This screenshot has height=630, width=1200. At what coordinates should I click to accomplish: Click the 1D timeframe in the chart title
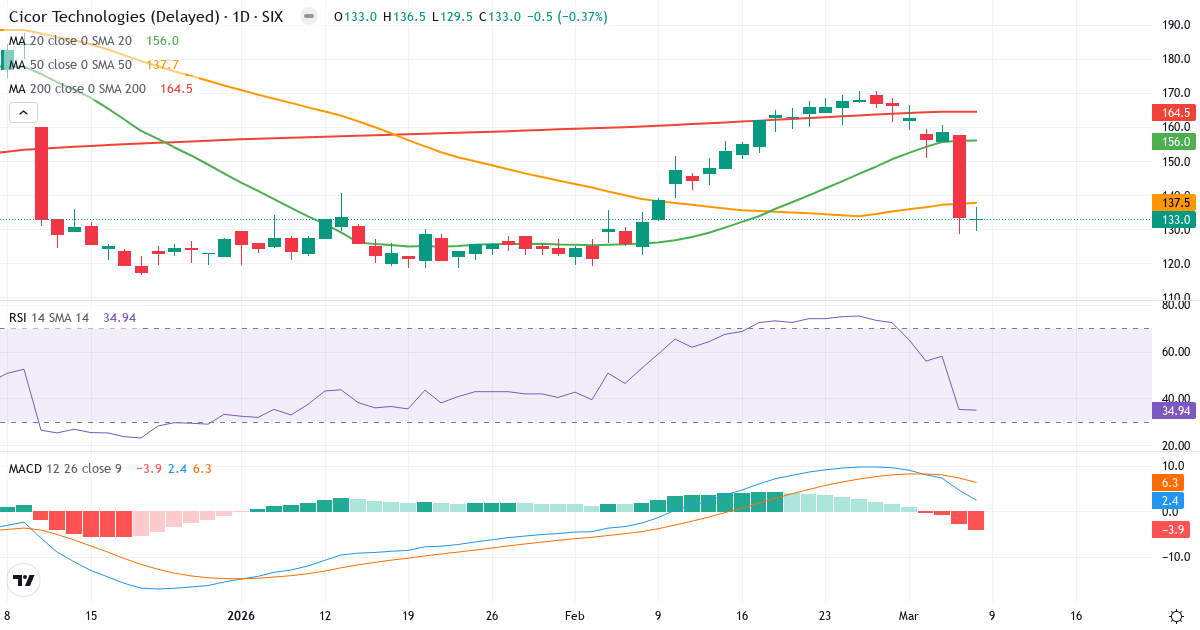(239, 17)
